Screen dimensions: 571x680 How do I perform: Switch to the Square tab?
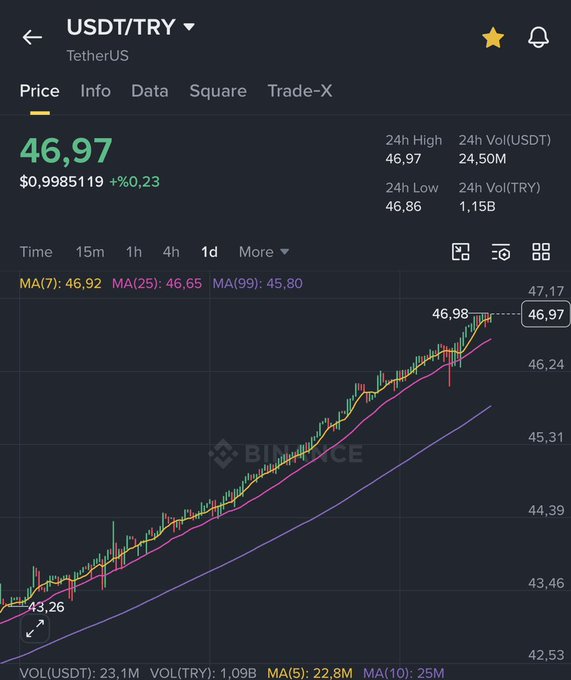point(218,91)
